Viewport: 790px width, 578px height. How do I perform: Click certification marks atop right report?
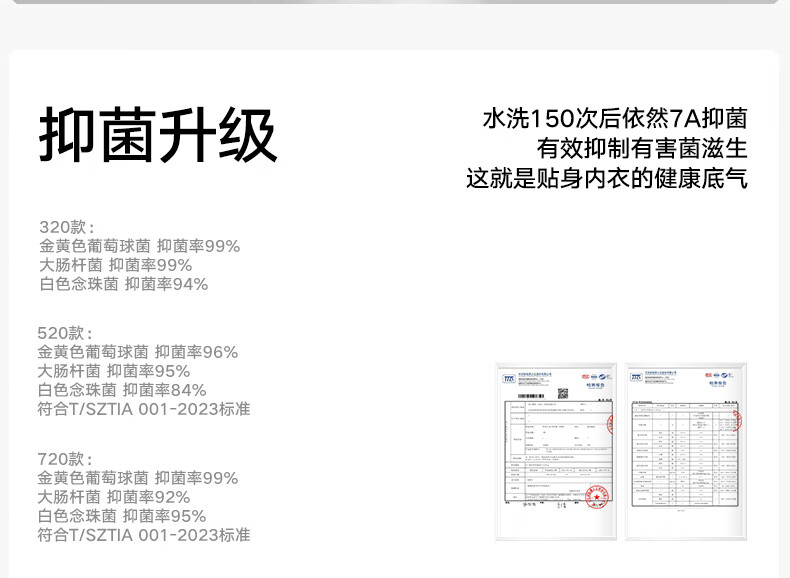719,375
